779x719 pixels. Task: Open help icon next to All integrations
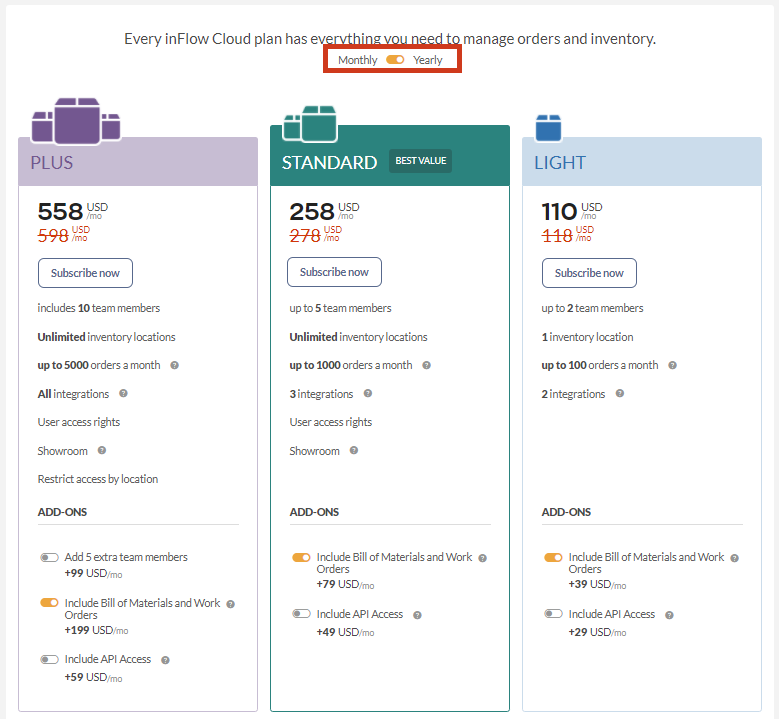pyautogui.click(x=123, y=394)
